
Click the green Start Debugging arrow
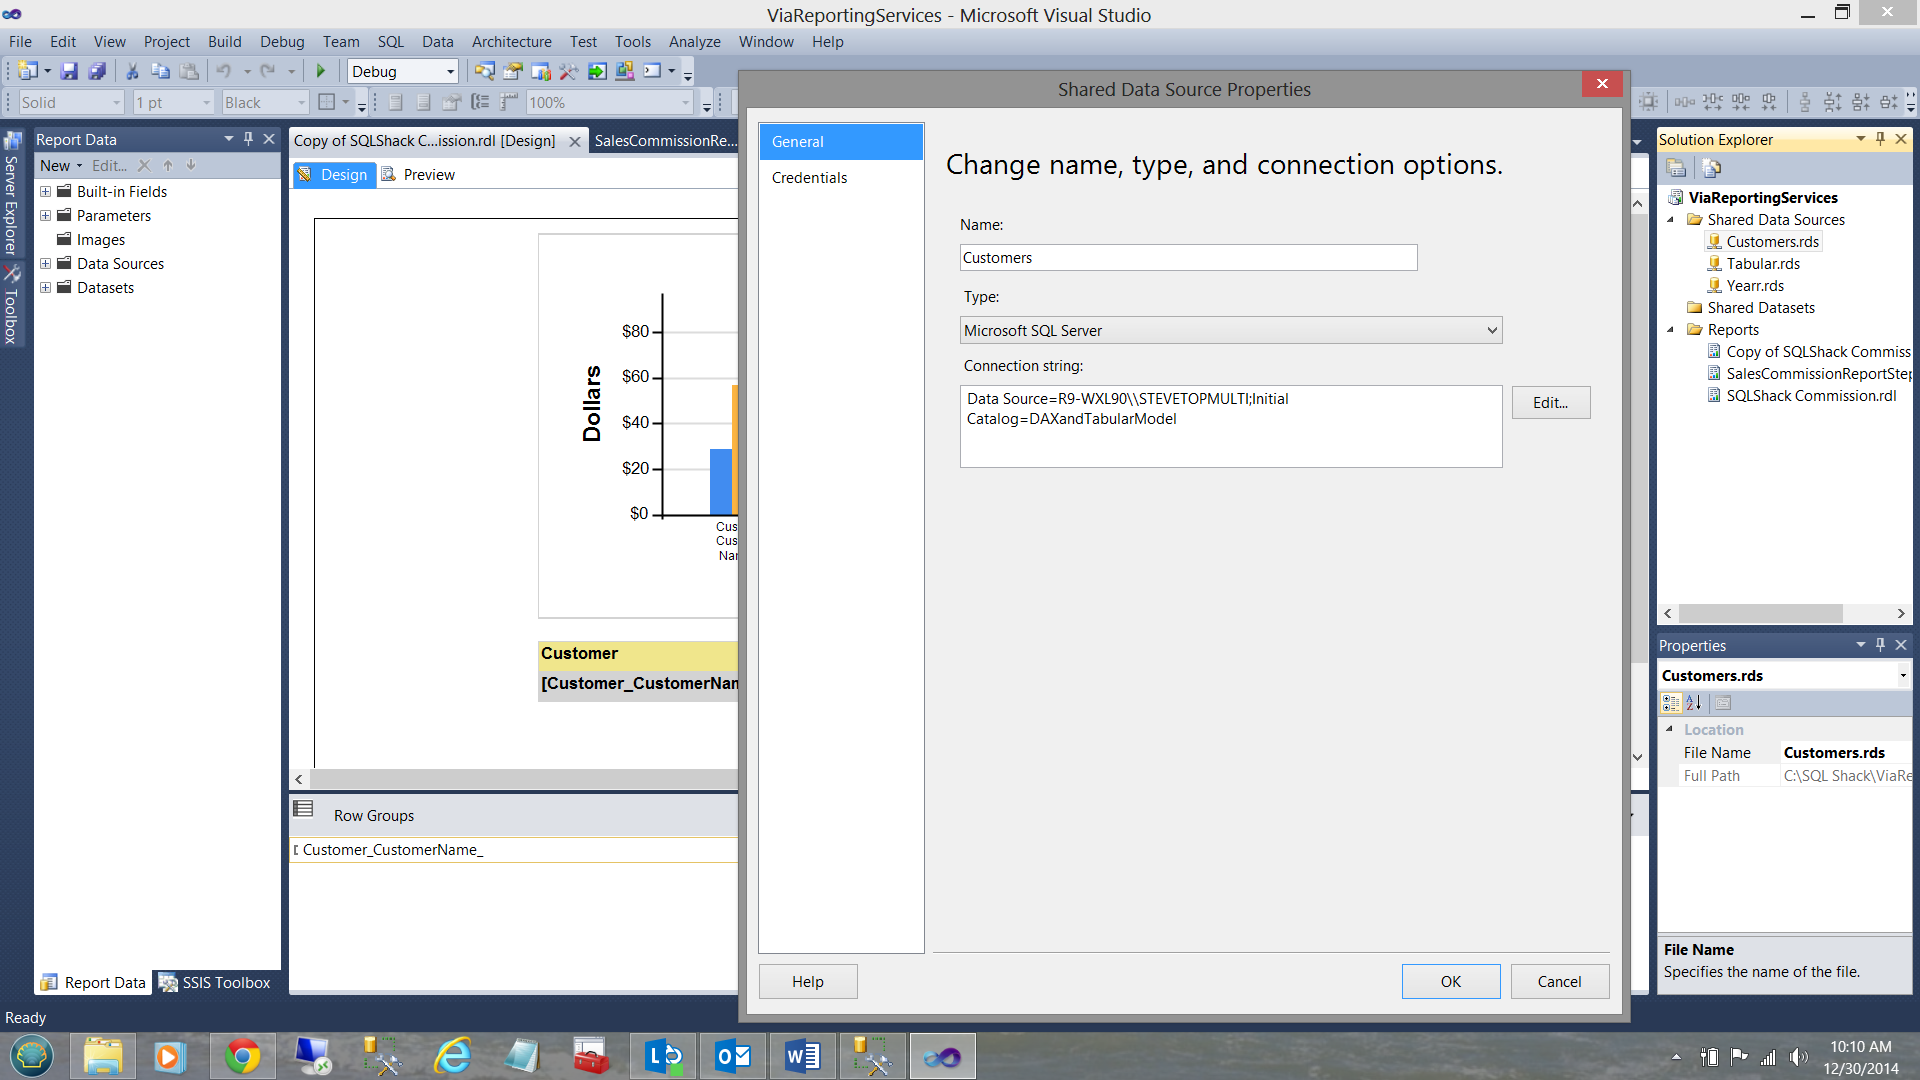pyautogui.click(x=321, y=71)
